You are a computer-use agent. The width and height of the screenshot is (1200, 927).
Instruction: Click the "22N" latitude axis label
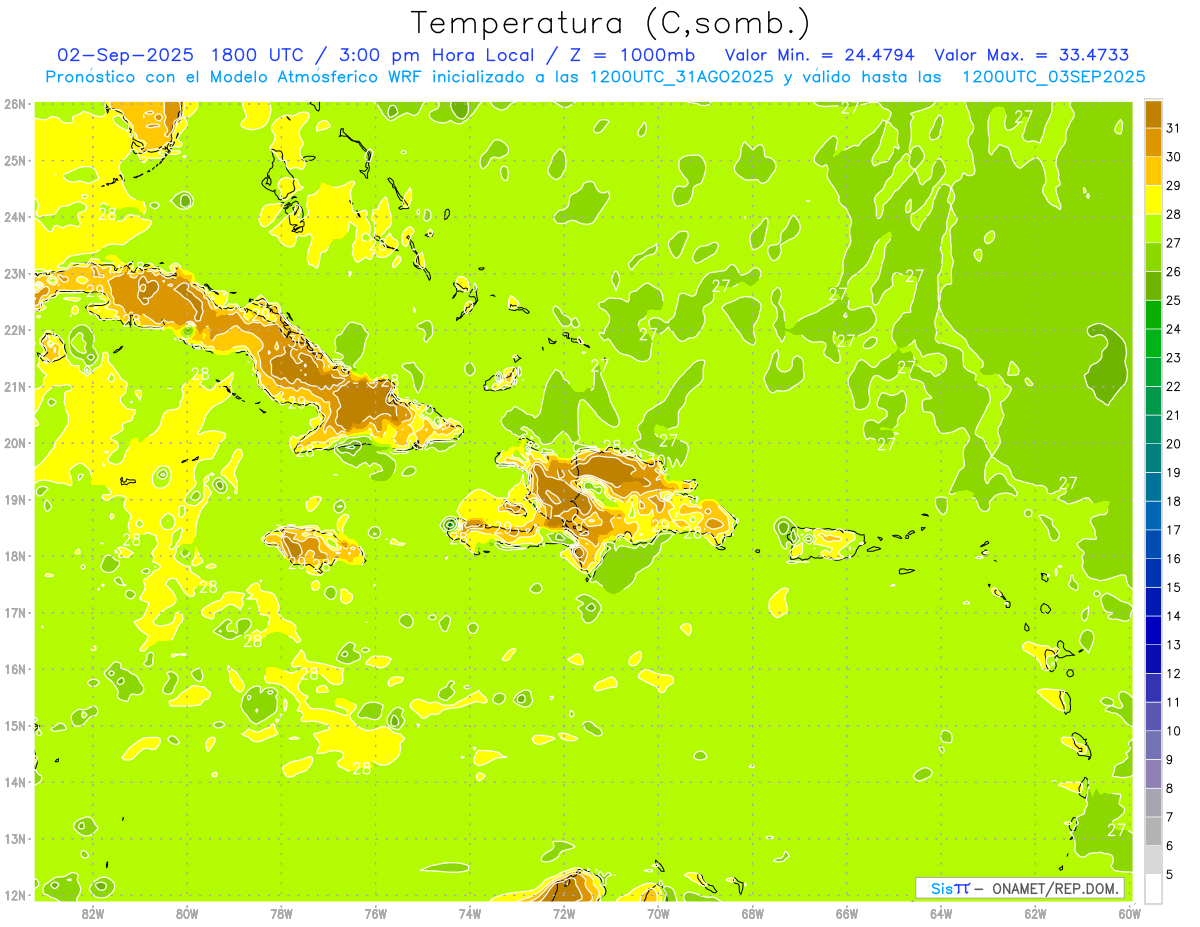(15, 330)
